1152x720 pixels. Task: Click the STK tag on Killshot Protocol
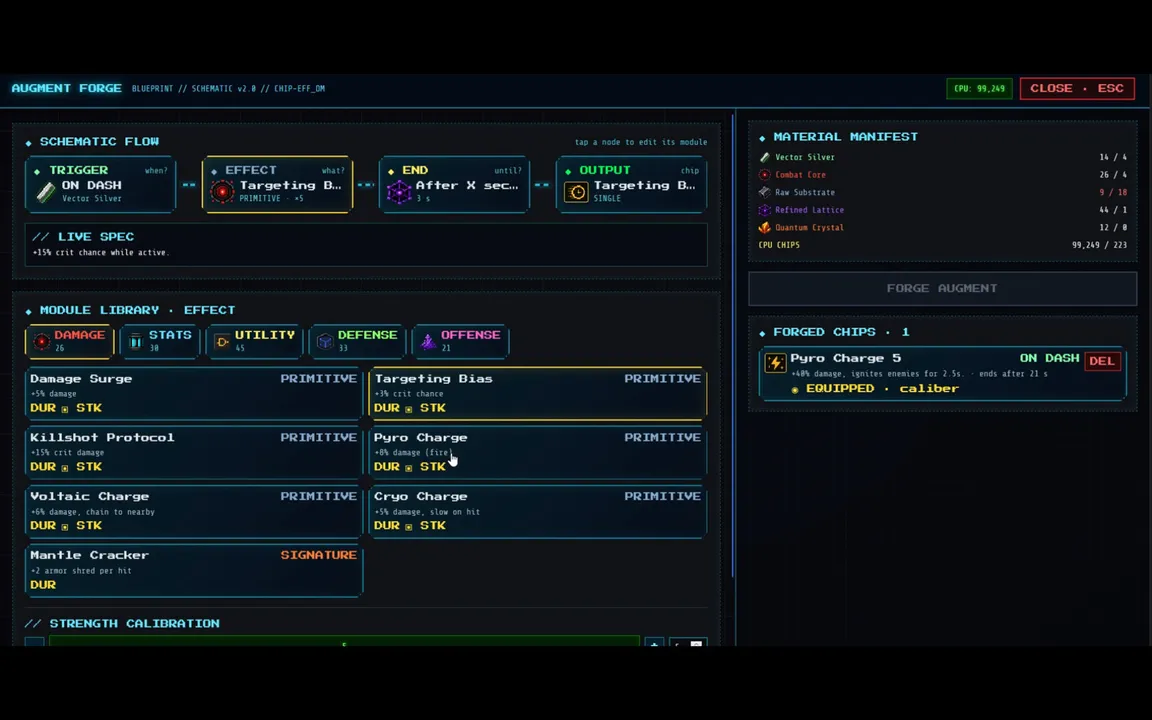(x=89, y=467)
